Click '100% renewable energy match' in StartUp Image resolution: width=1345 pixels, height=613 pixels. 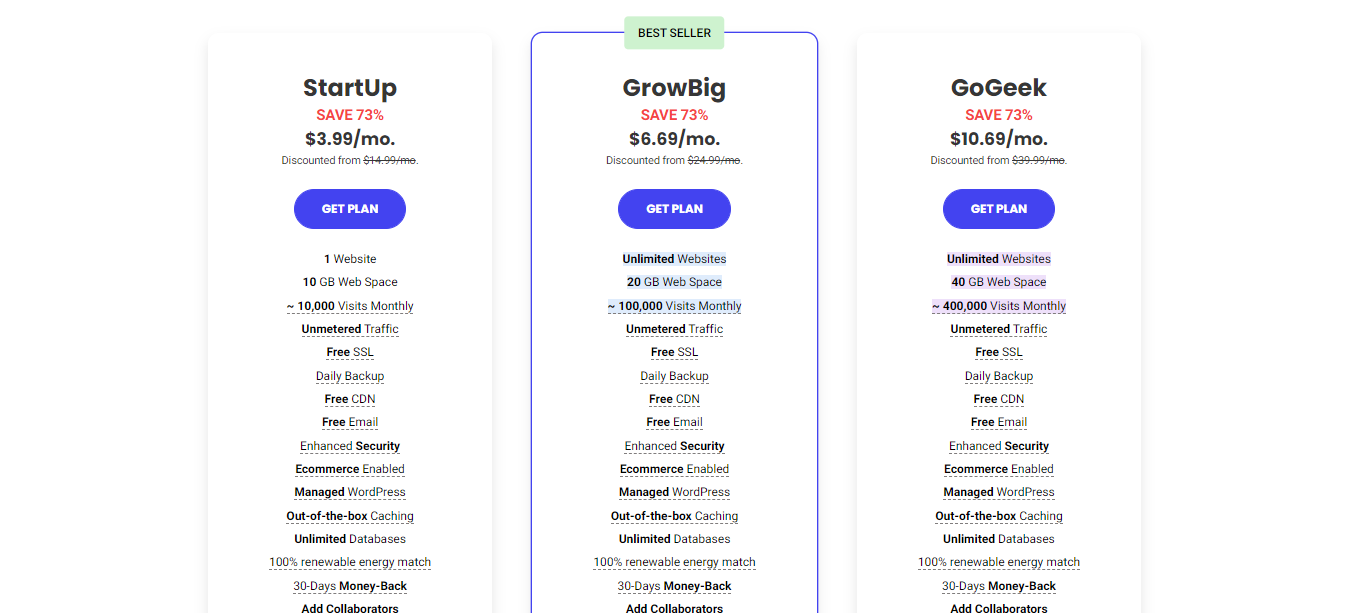[x=350, y=562]
